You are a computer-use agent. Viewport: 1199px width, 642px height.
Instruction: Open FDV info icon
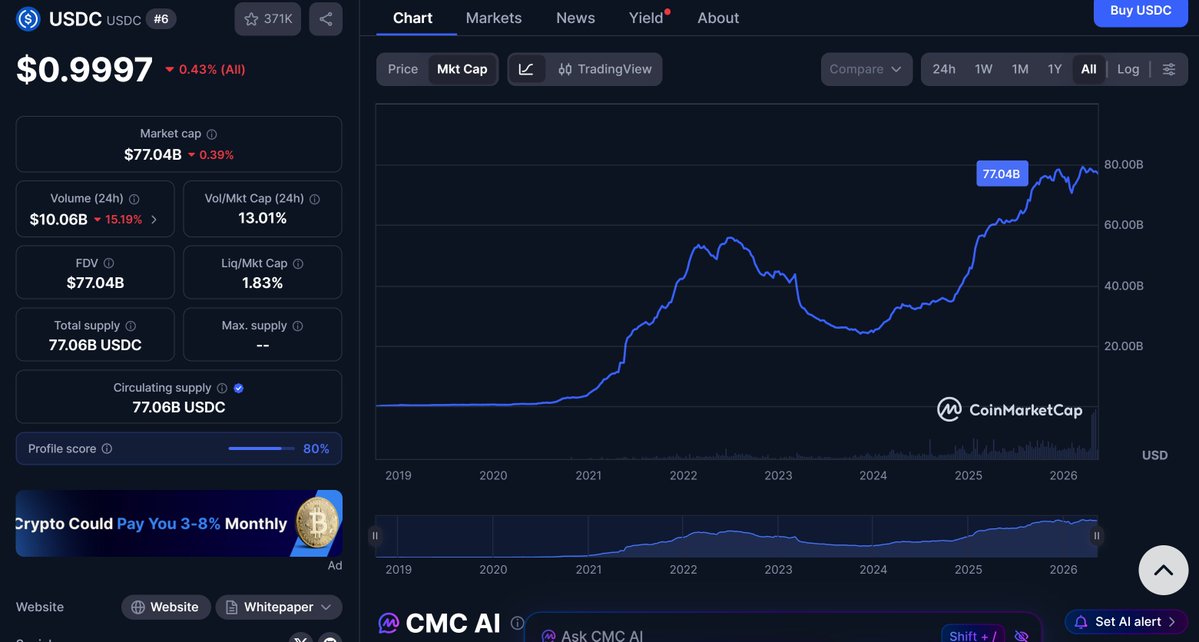tap(109, 263)
